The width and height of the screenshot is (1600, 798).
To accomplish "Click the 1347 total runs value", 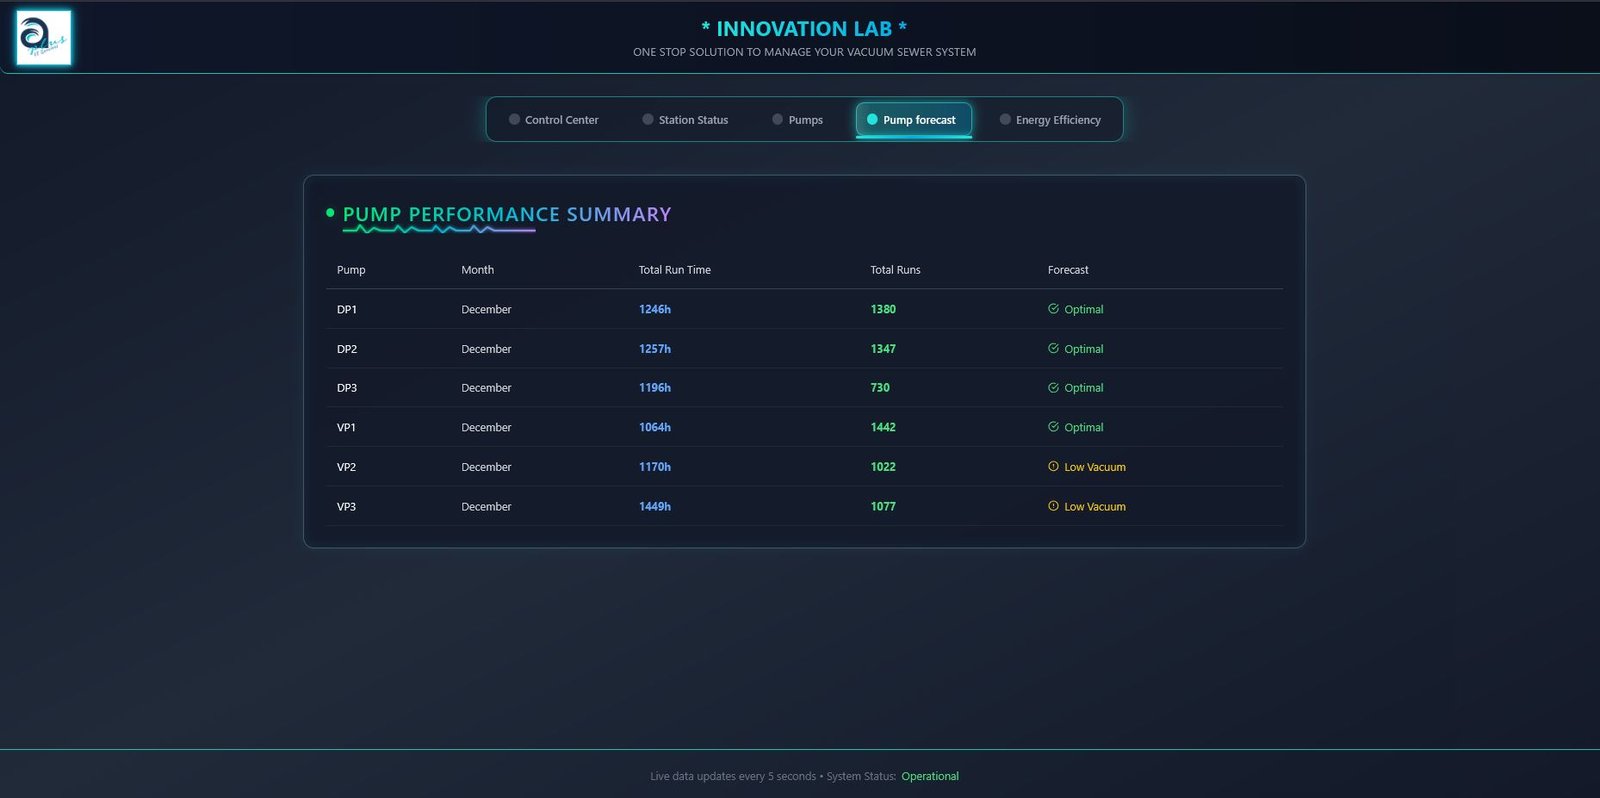I will click(883, 349).
